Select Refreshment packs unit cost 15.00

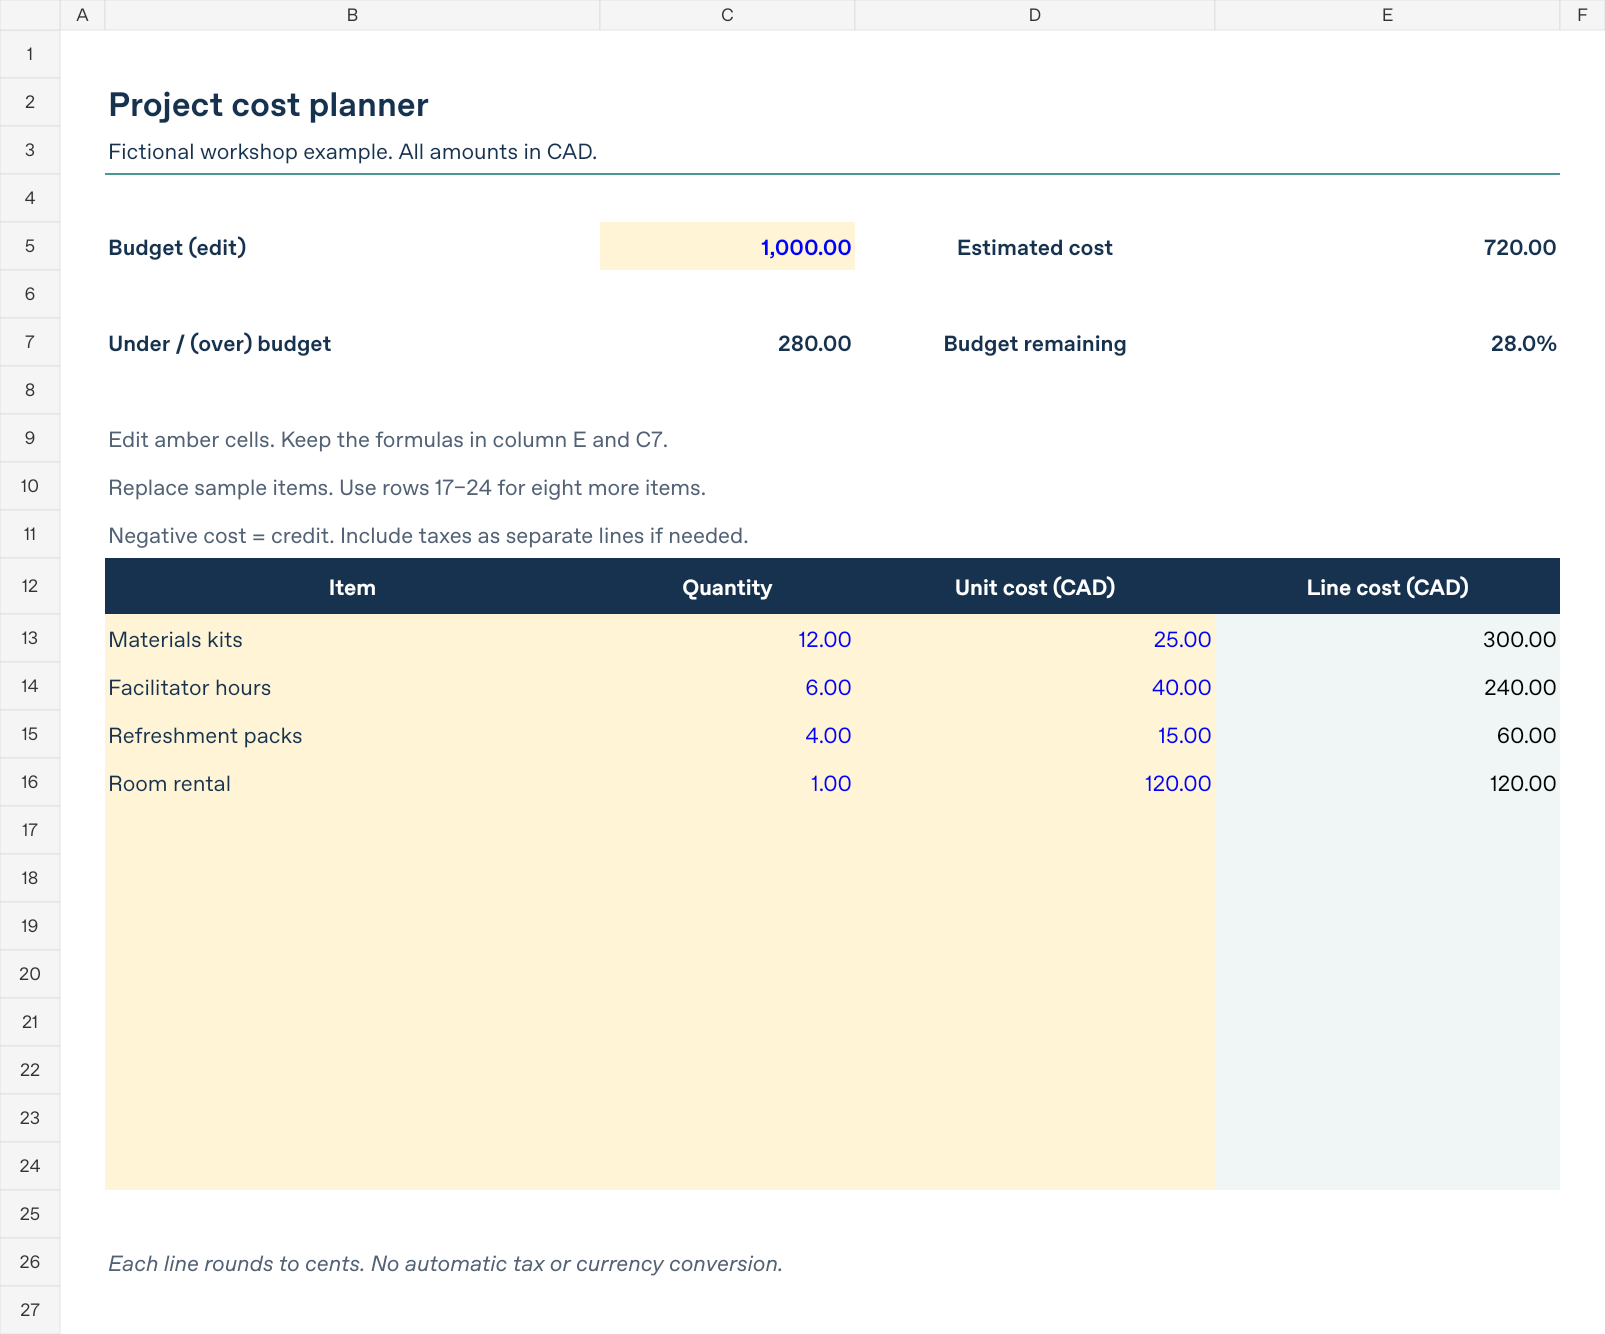point(1035,734)
